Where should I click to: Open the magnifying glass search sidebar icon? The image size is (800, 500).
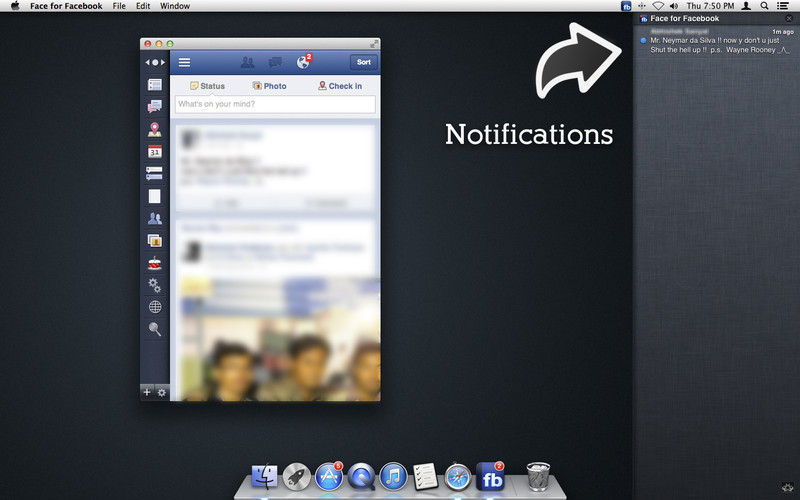pyautogui.click(x=155, y=329)
